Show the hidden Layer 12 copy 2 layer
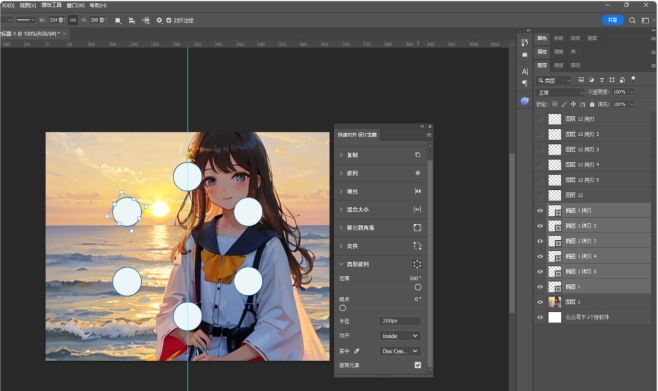The image size is (658, 391). [x=540, y=134]
